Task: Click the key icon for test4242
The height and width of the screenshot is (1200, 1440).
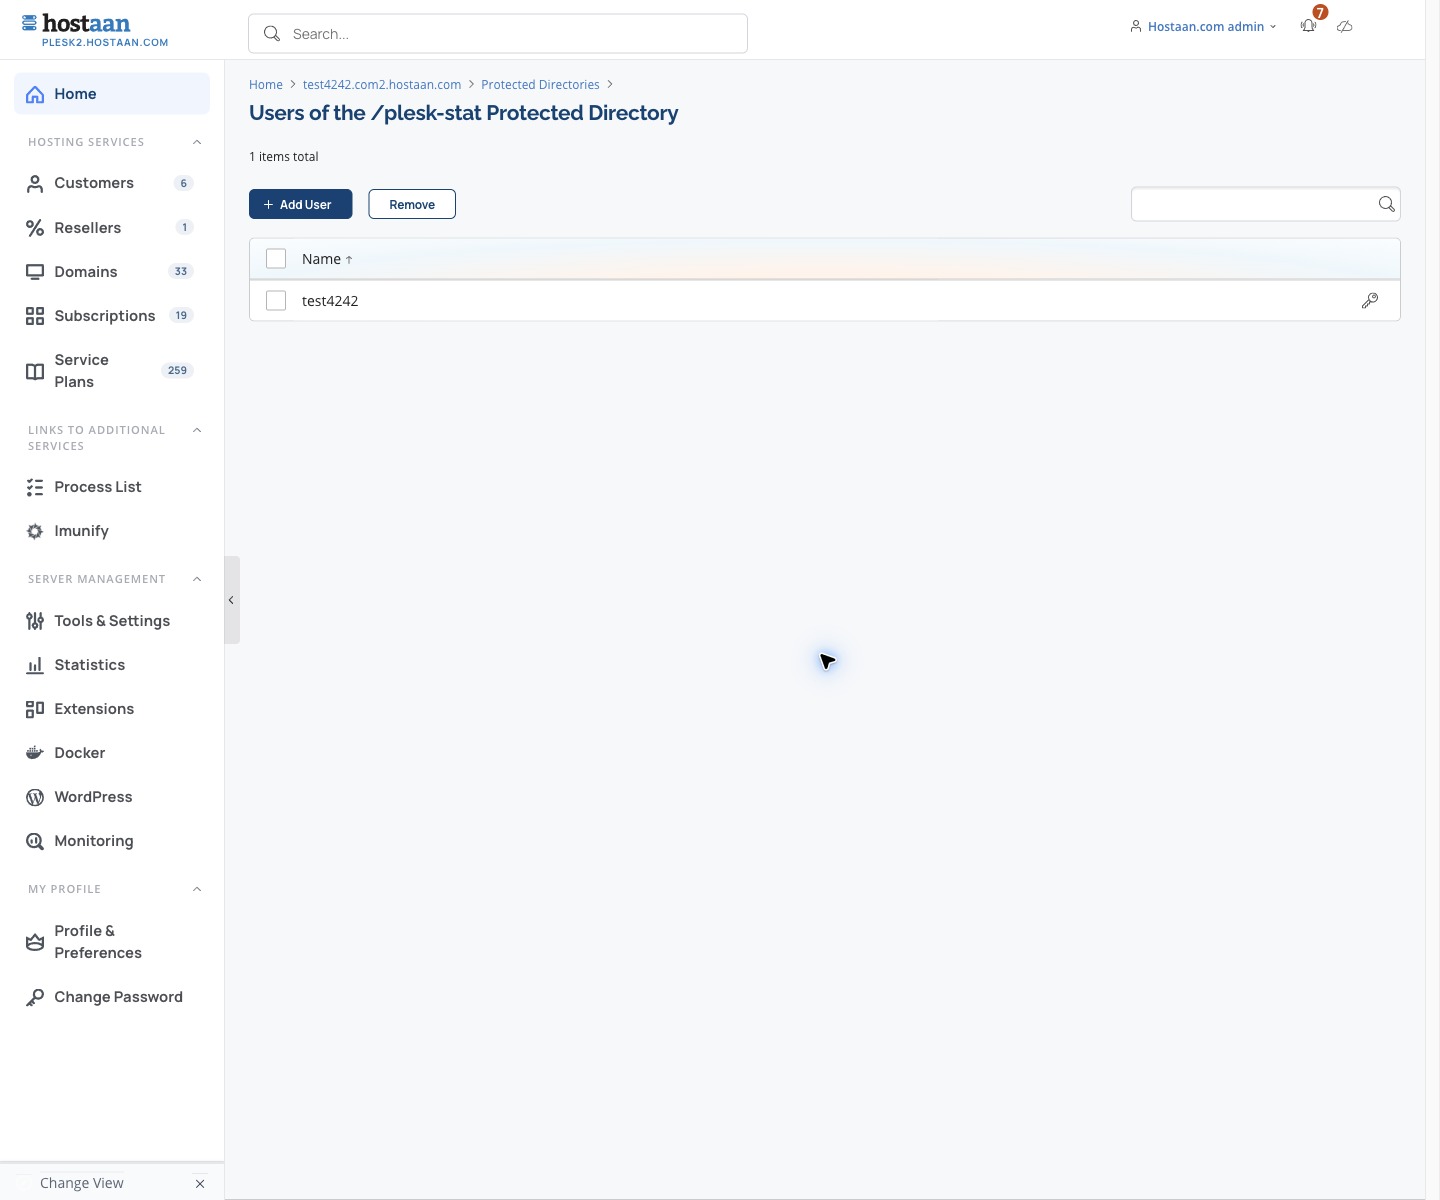Action: click(1370, 300)
